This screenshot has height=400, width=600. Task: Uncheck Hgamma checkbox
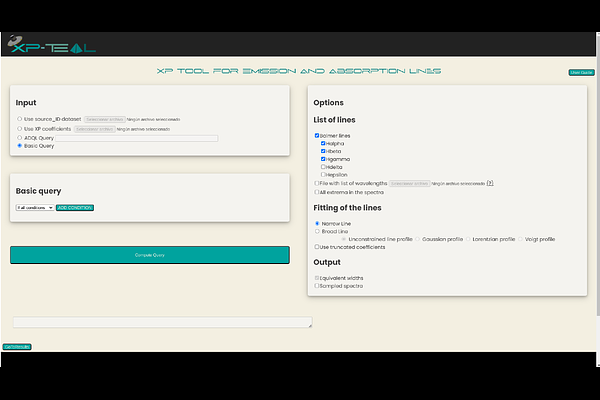pos(323,159)
